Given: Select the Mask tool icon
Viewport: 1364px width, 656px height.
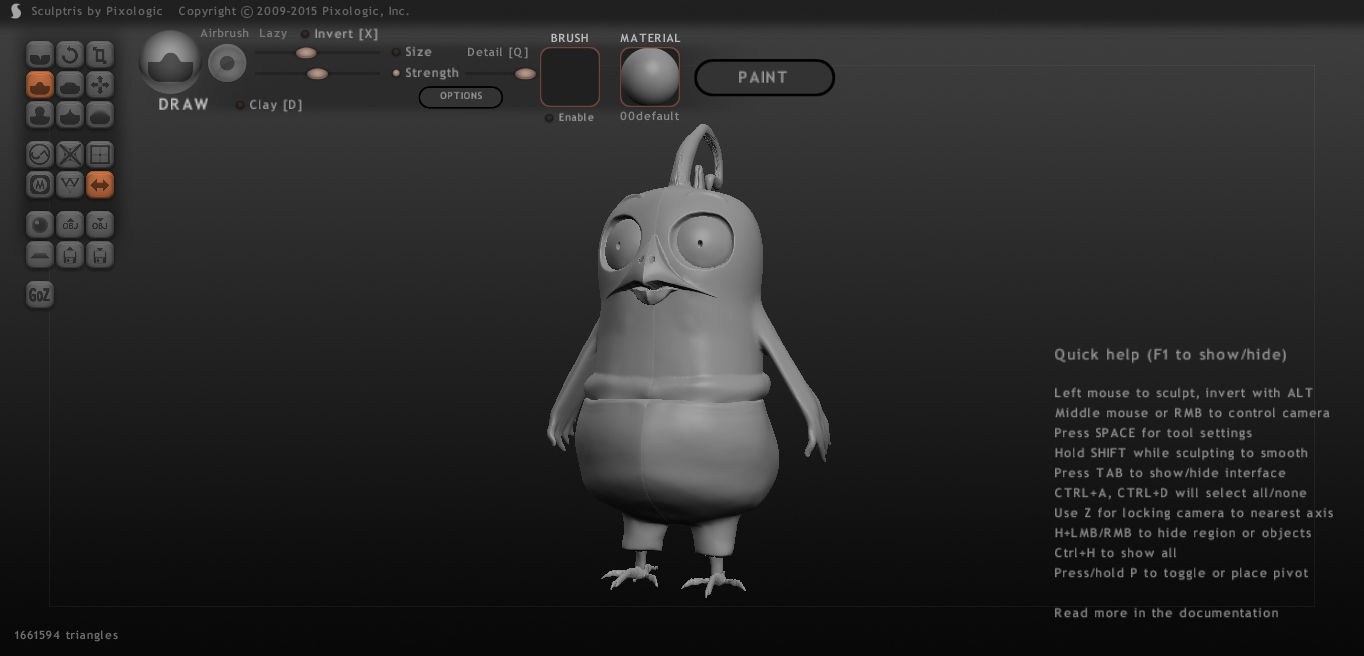Looking at the screenshot, I should 40,185.
